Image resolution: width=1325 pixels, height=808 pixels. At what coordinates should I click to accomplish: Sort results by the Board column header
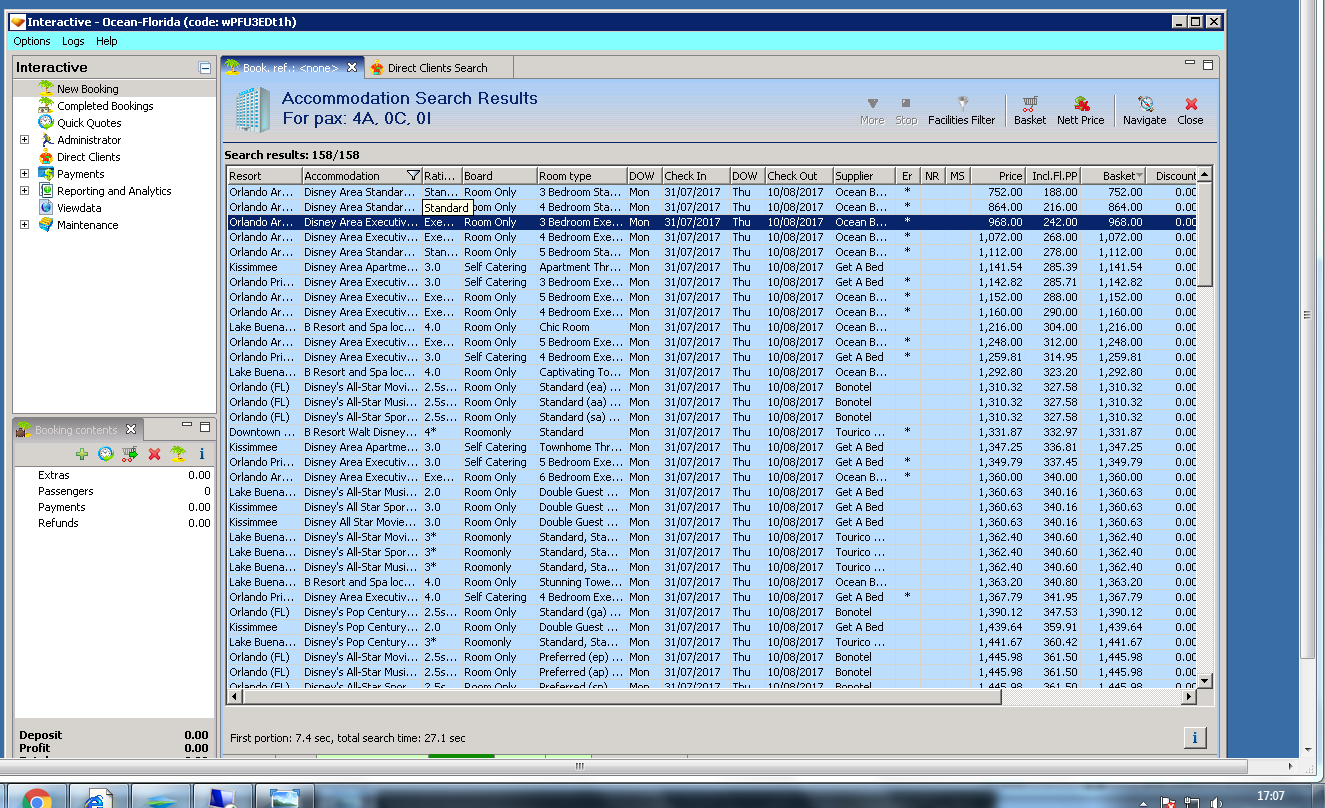tap(499, 176)
